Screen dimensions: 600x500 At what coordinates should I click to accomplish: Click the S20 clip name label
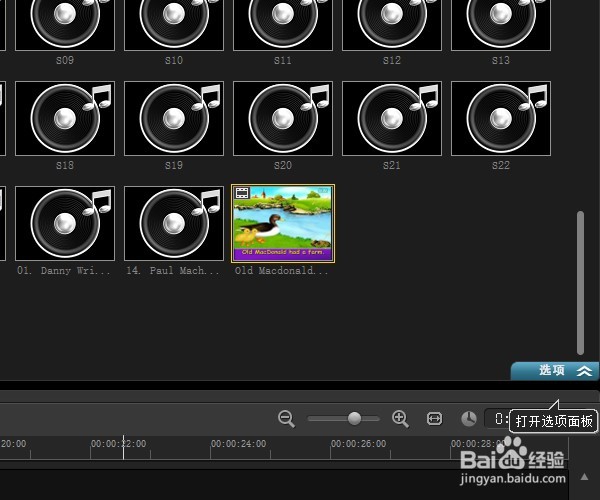coord(283,165)
